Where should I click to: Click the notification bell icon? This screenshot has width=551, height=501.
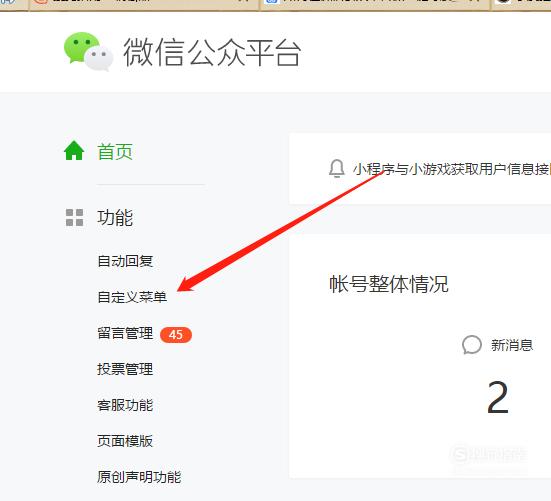point(337,168)
